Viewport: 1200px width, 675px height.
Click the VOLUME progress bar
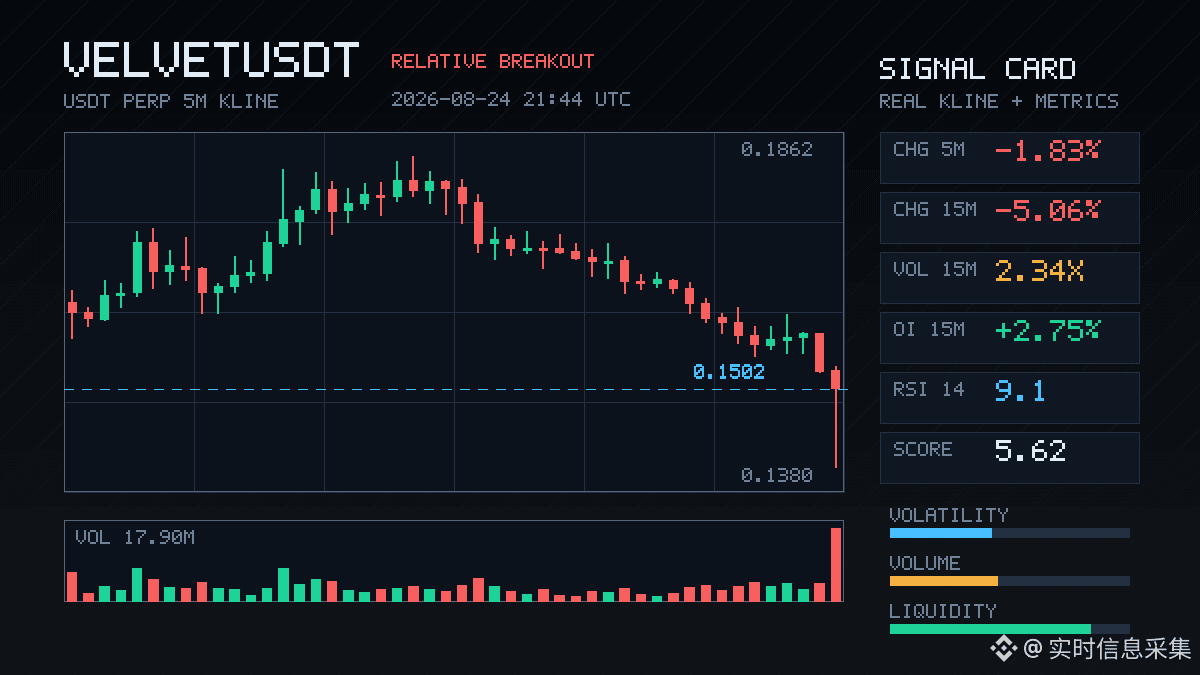[x=1010, y=581]
